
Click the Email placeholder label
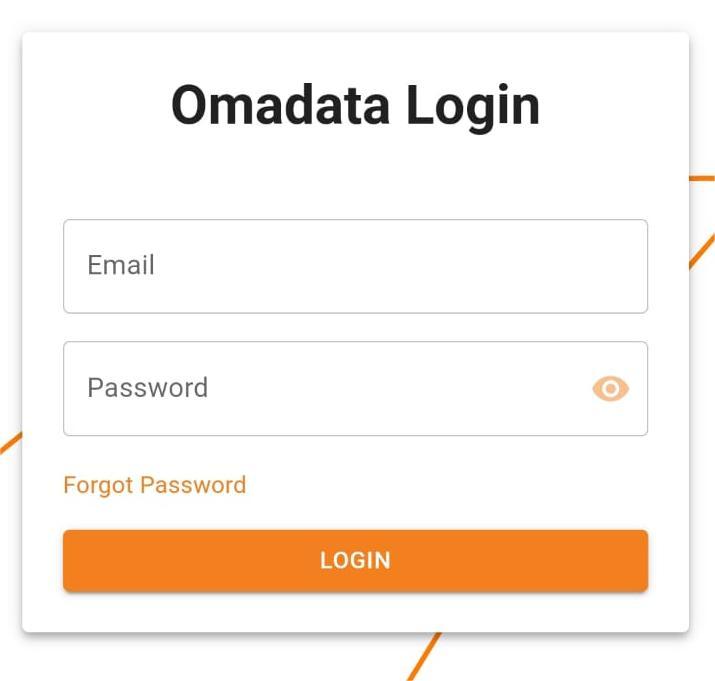[121, 265]
